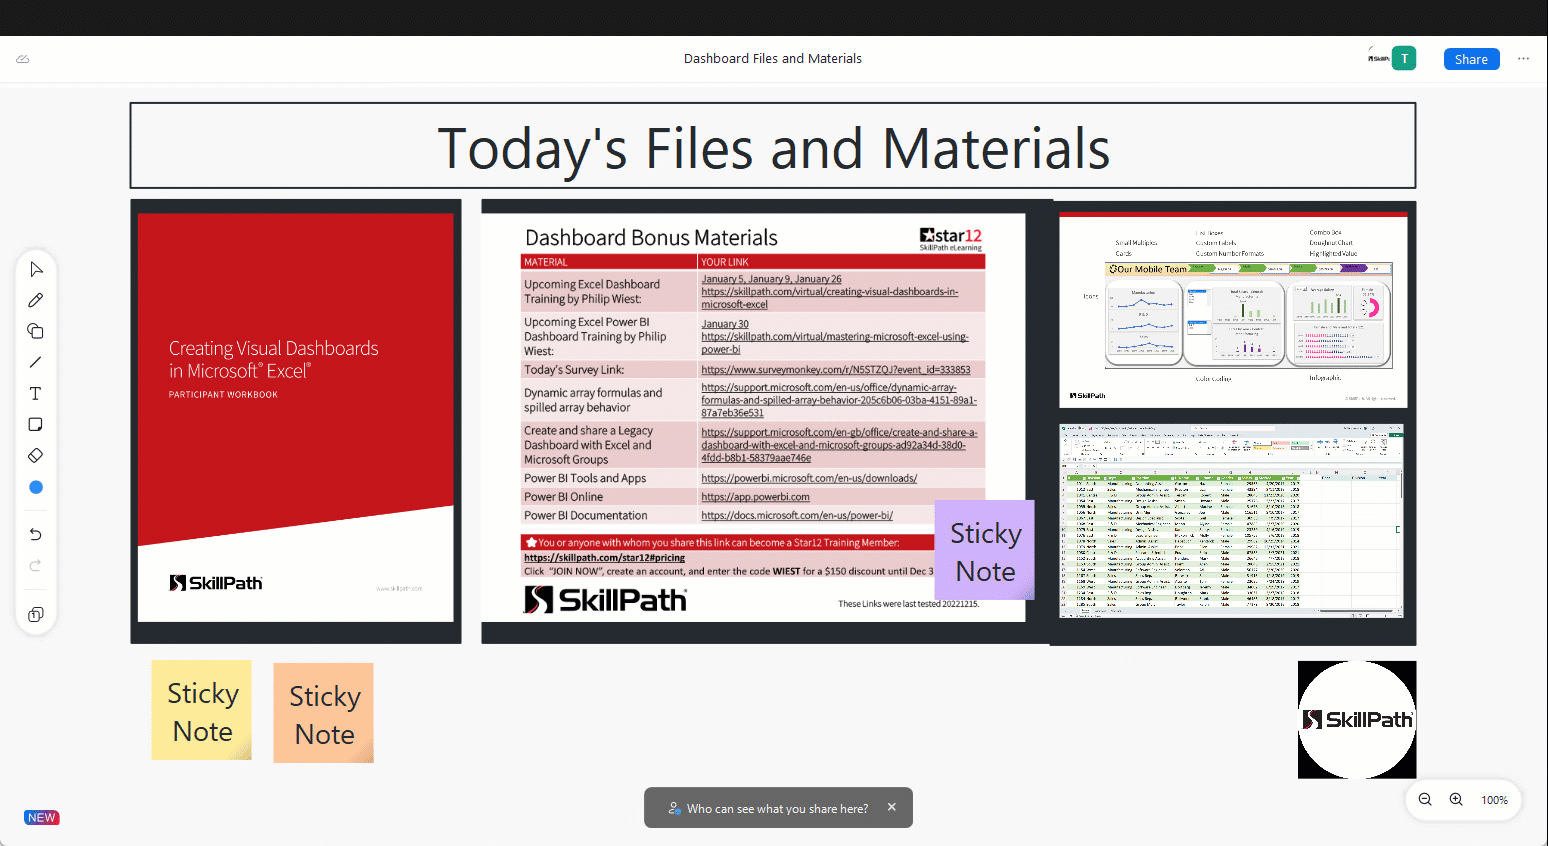Click the NEW badge
Screen dimensions: 1548x846
pyautogui.click(x=42, y=817)
